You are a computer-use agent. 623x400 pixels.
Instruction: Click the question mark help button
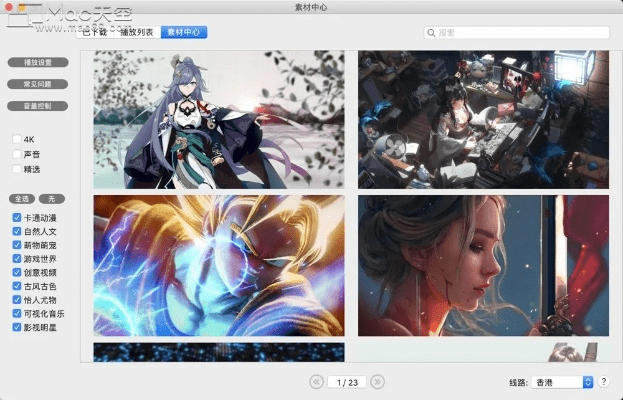pyautogui.click(x=604, y=382)
